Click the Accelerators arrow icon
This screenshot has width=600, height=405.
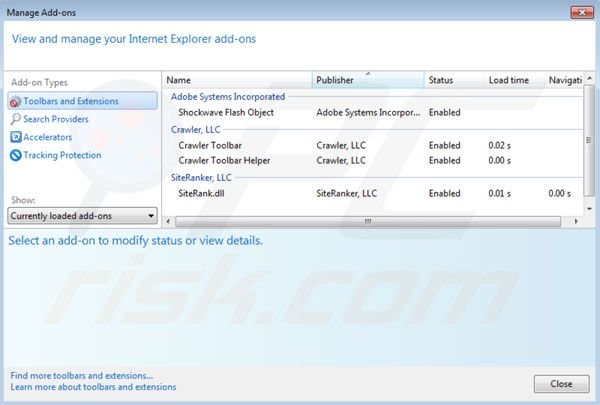tap(16, 137)
